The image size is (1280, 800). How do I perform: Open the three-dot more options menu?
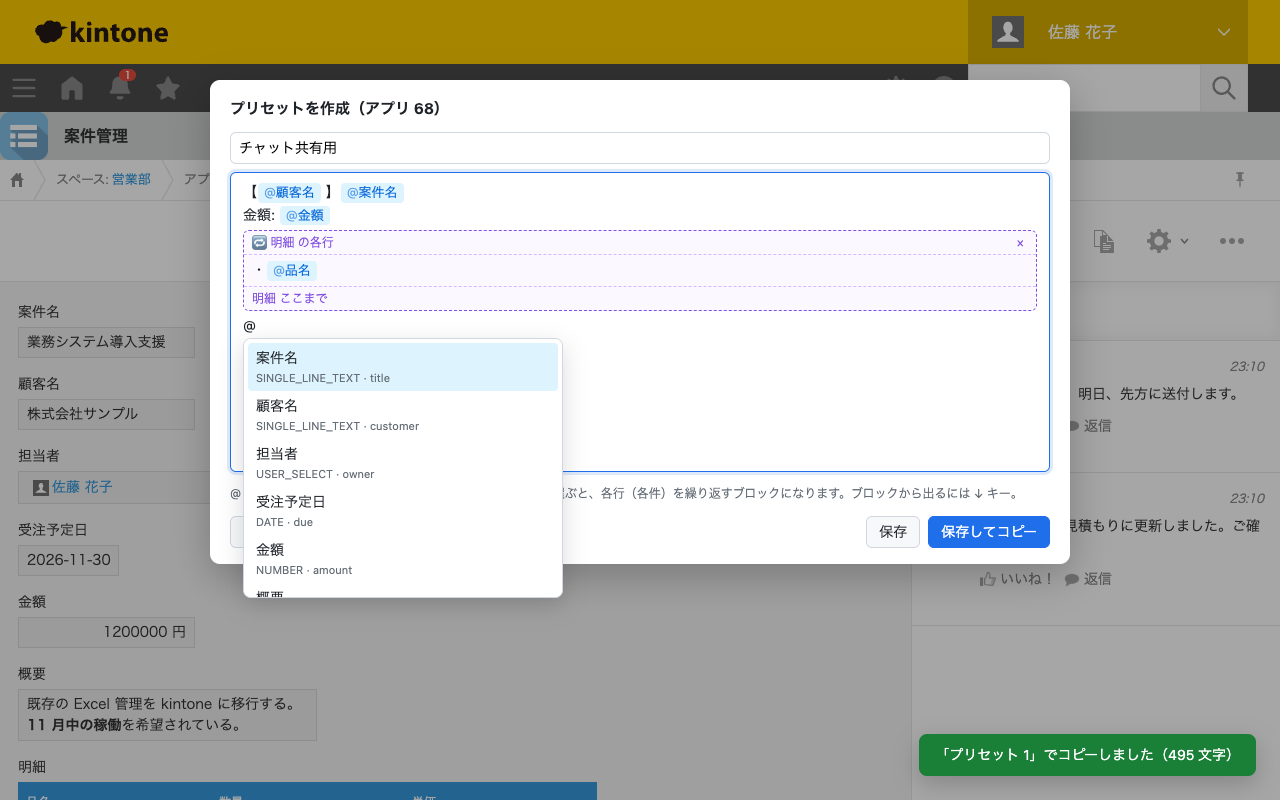[x=1232, y=241]
